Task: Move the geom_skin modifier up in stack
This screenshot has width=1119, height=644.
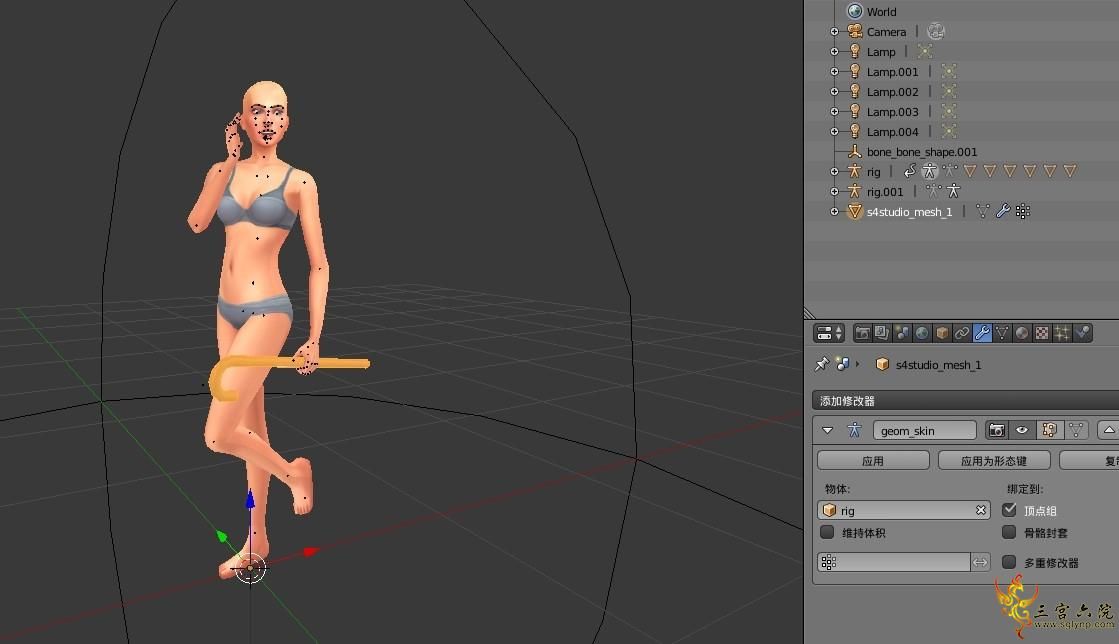Action: pyautogui.click(x=1108, y=430)
